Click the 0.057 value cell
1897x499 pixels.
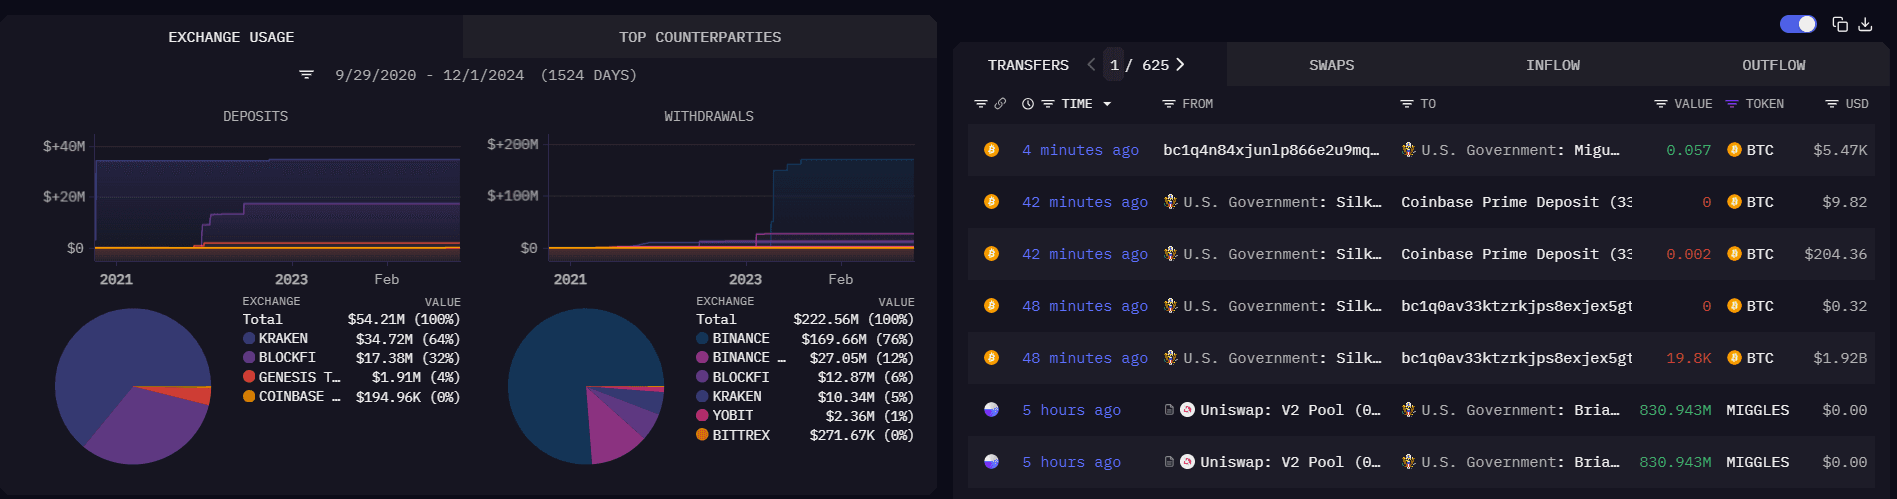1689,150
